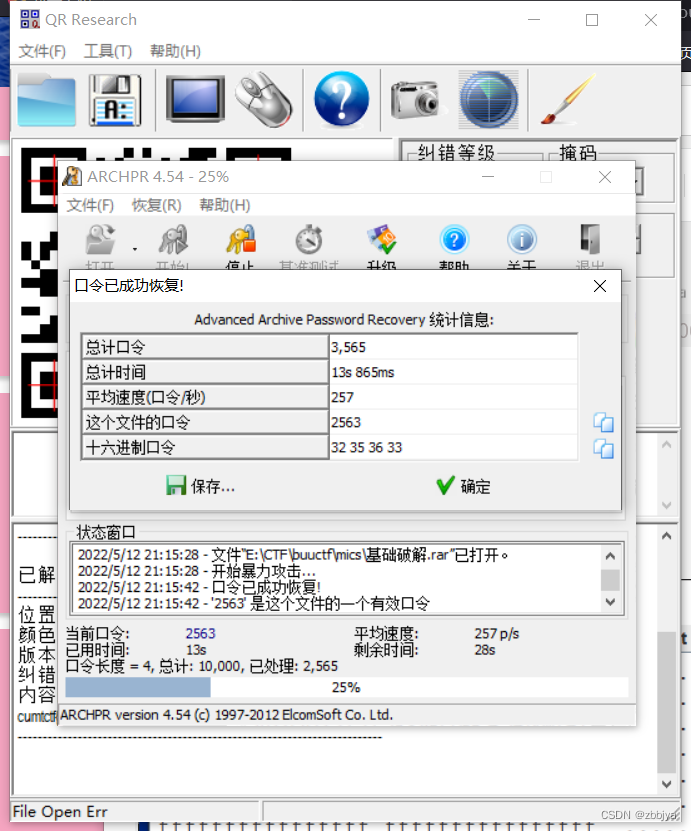691x831 pixels.
Task: Open 帮助(H) menu in QR Research
Action: point(175,51)
